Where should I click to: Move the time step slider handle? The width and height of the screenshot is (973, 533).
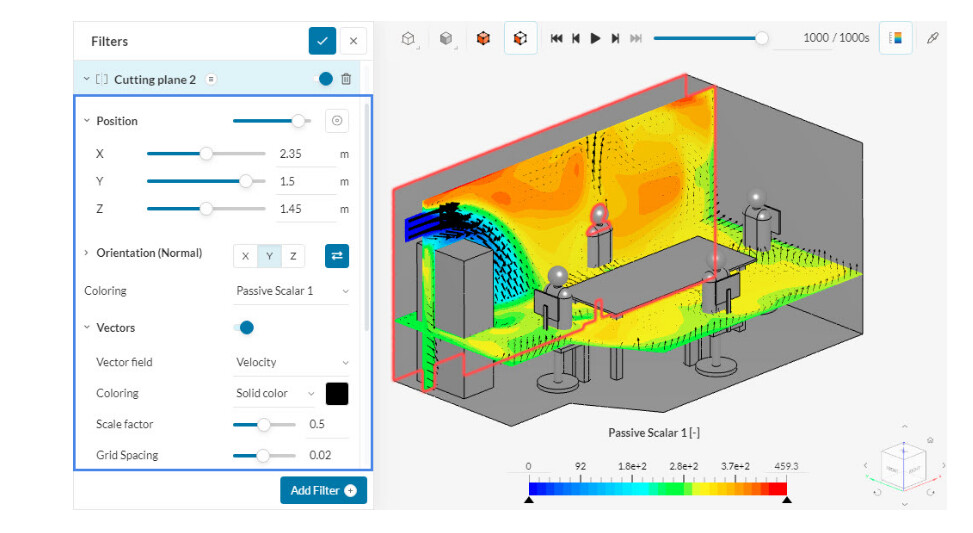click(x=761, y=38)
